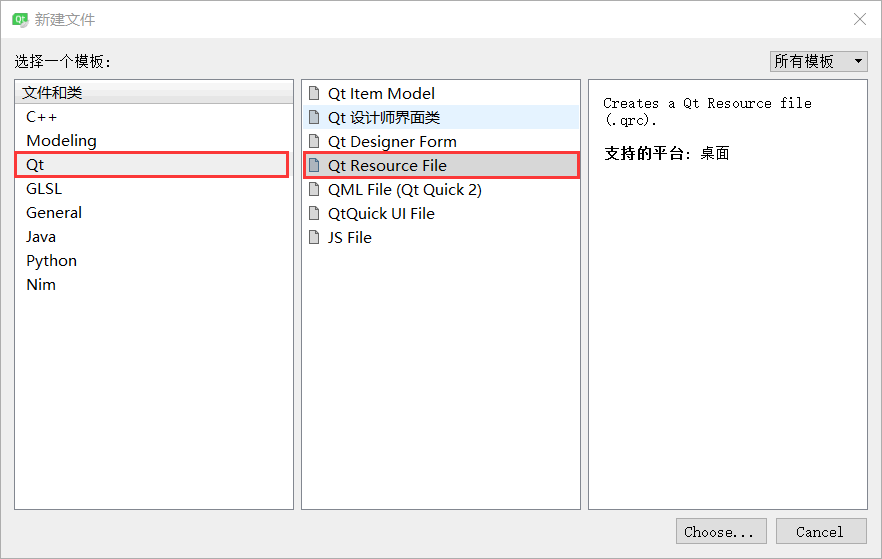
Task: Click the Cancel button
Action: click(x=821, y=531)
